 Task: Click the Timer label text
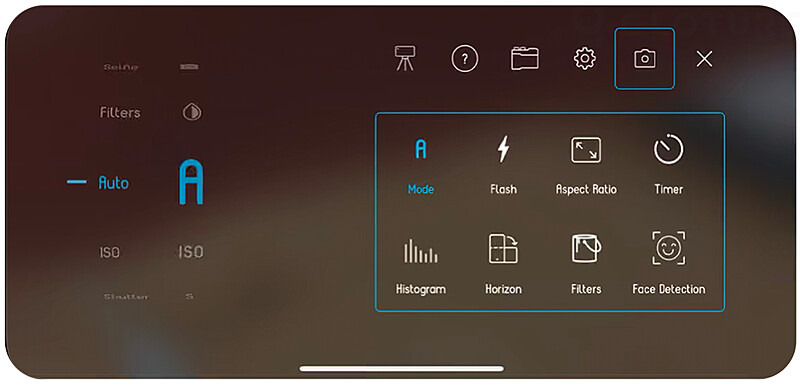tap(669, 190)
